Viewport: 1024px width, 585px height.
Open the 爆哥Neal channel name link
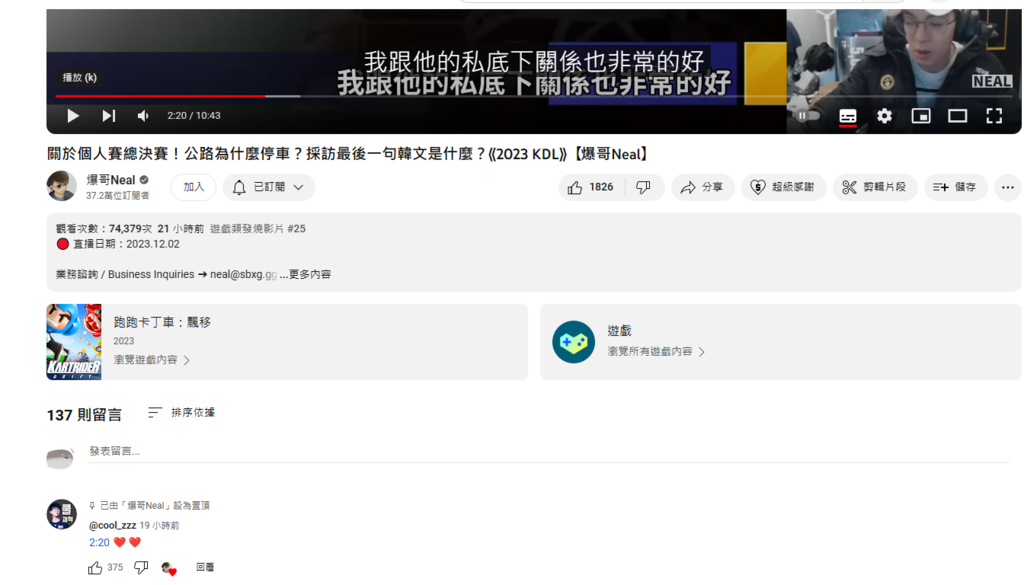pyautogui.click(x=110, y=180)
